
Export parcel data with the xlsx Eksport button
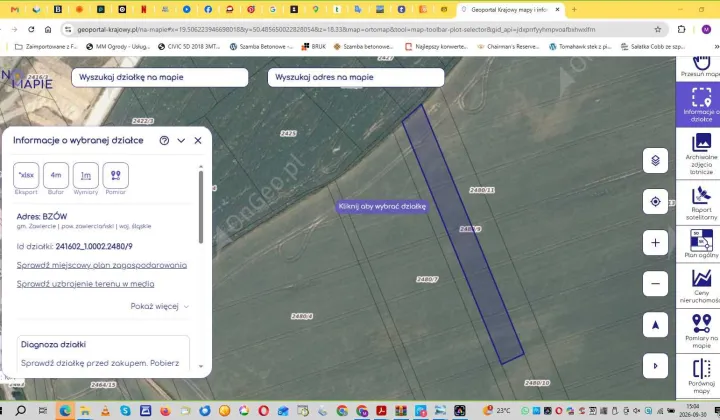[26, 175]
